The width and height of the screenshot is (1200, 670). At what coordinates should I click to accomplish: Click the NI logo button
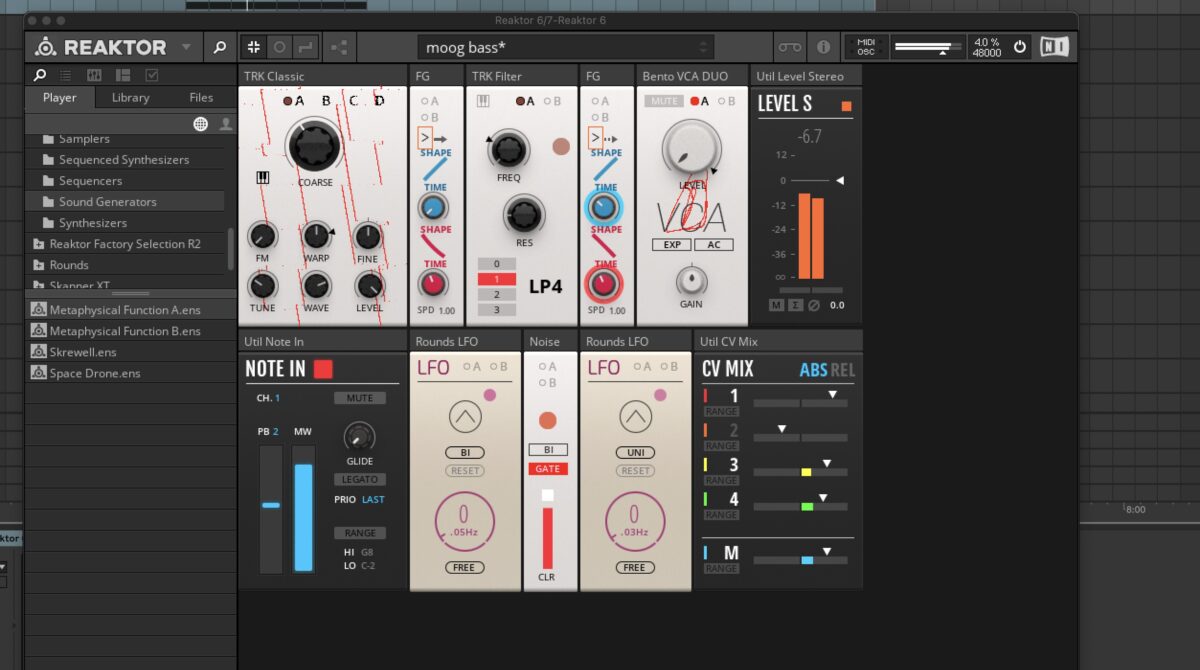[1053, 47]
